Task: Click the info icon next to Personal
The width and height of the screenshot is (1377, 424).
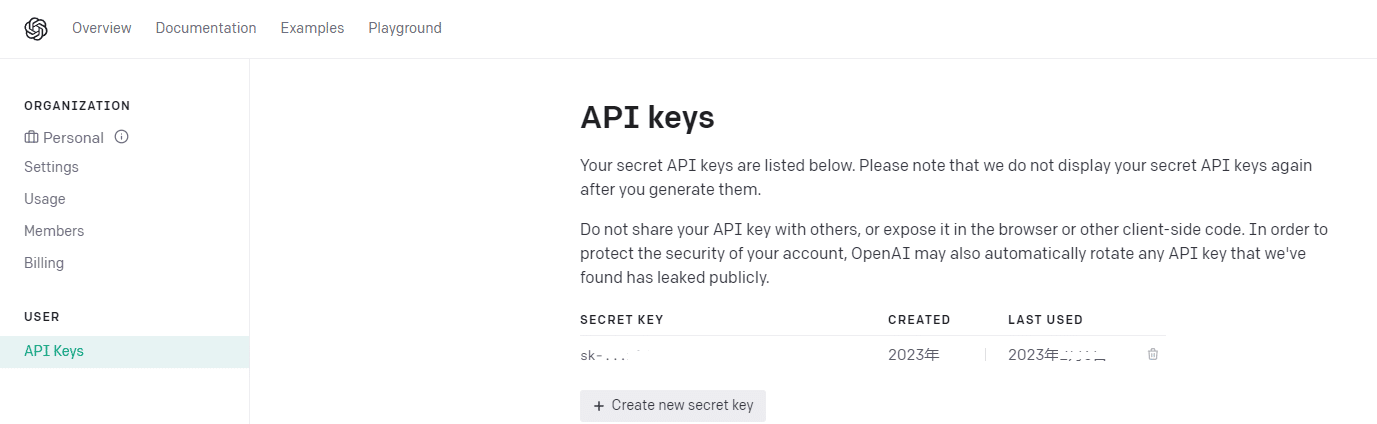Action: tap(122, 137)
